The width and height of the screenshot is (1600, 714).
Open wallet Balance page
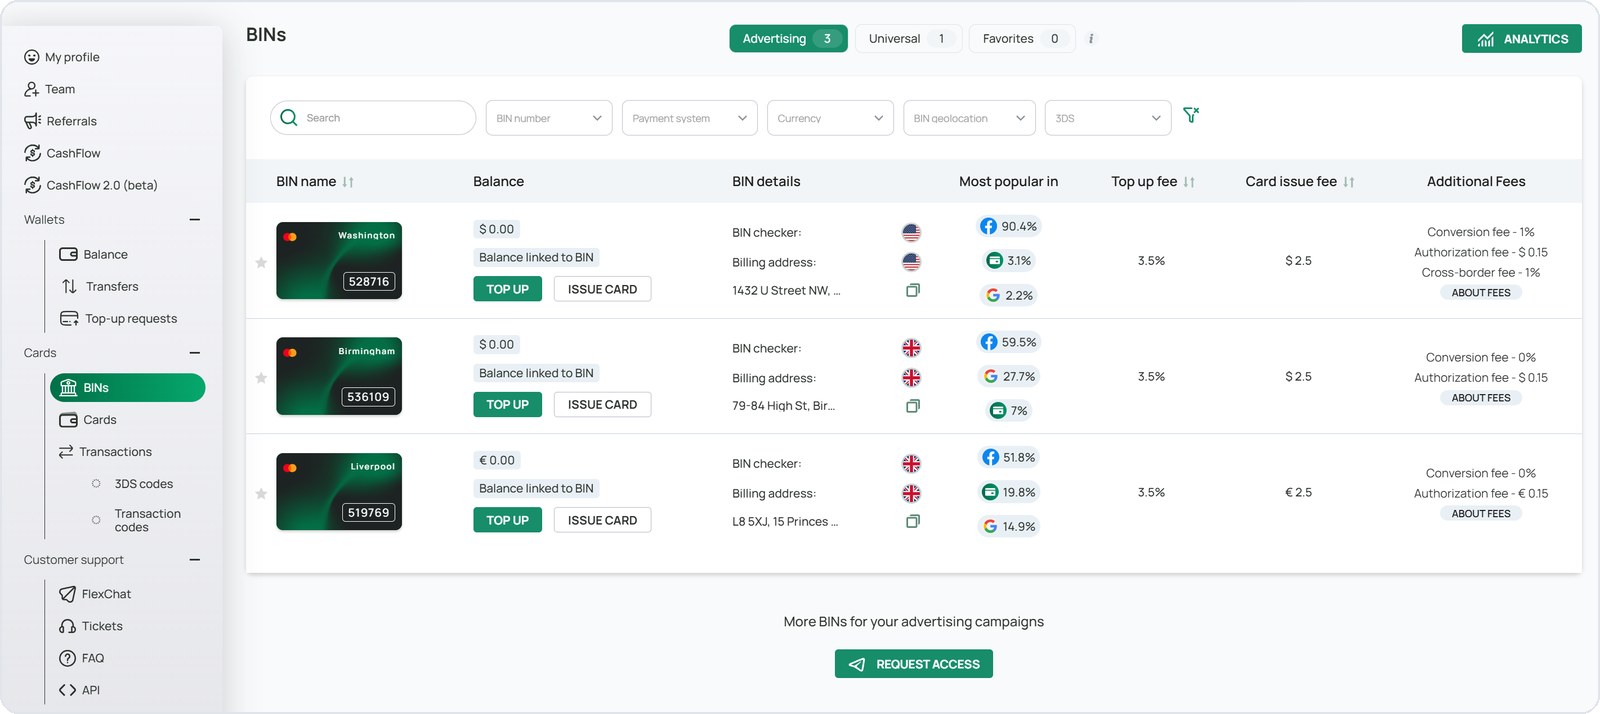point(94,254)
